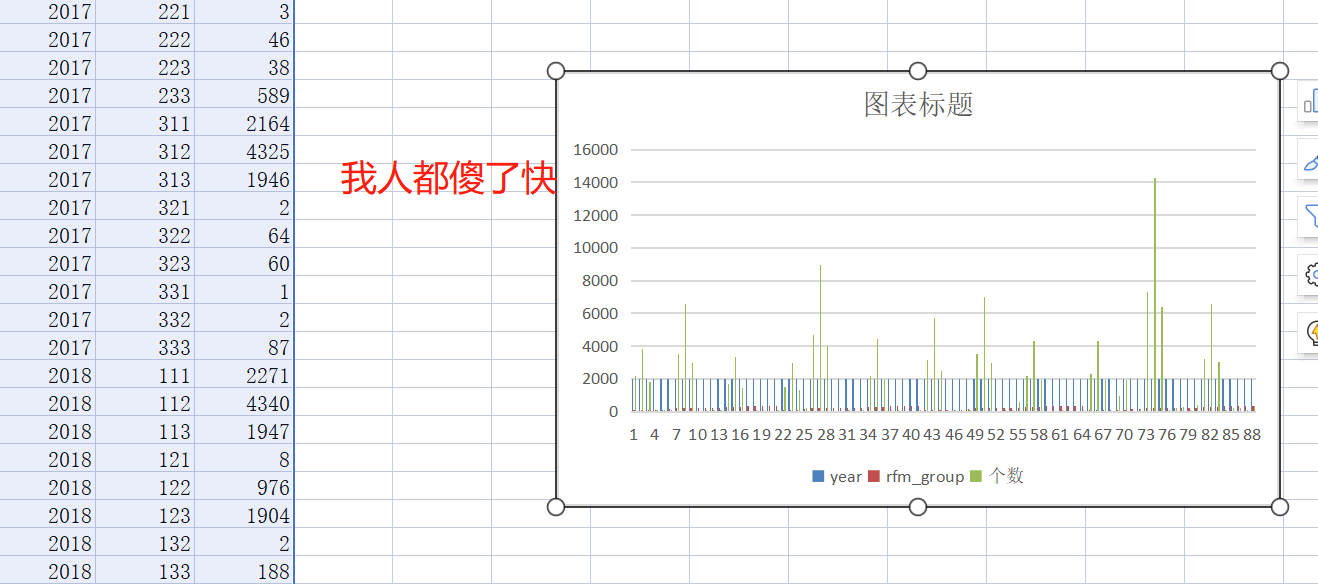Open the Chart Elements pane
The height and width of the screenshot is (584, 1318).
pos(1310,103)
